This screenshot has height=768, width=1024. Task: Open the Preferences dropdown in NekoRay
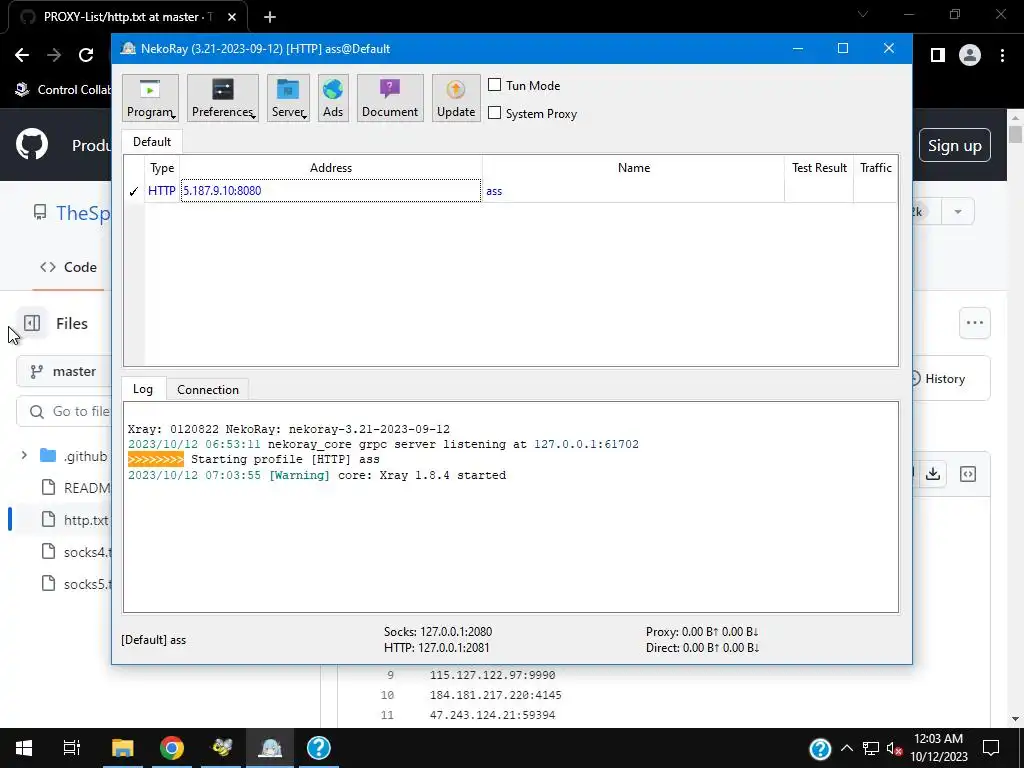[x=223, y=97]
